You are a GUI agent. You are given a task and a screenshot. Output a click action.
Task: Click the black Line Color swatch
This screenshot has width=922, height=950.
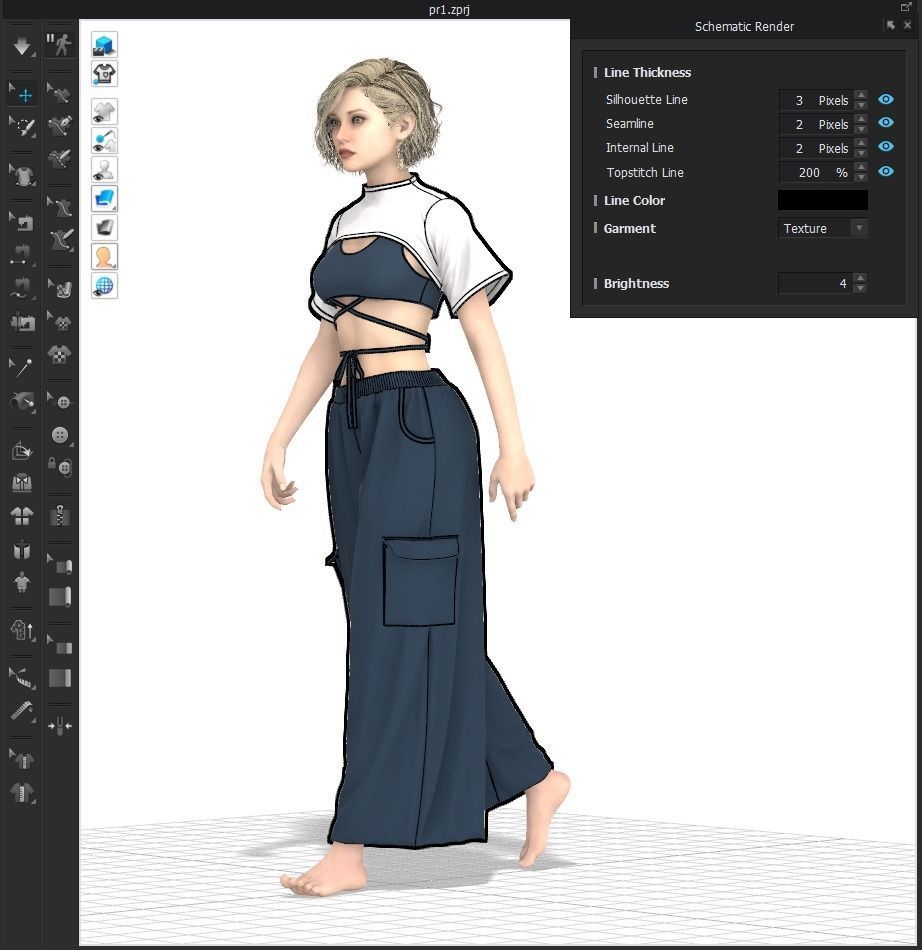[822, 200]
